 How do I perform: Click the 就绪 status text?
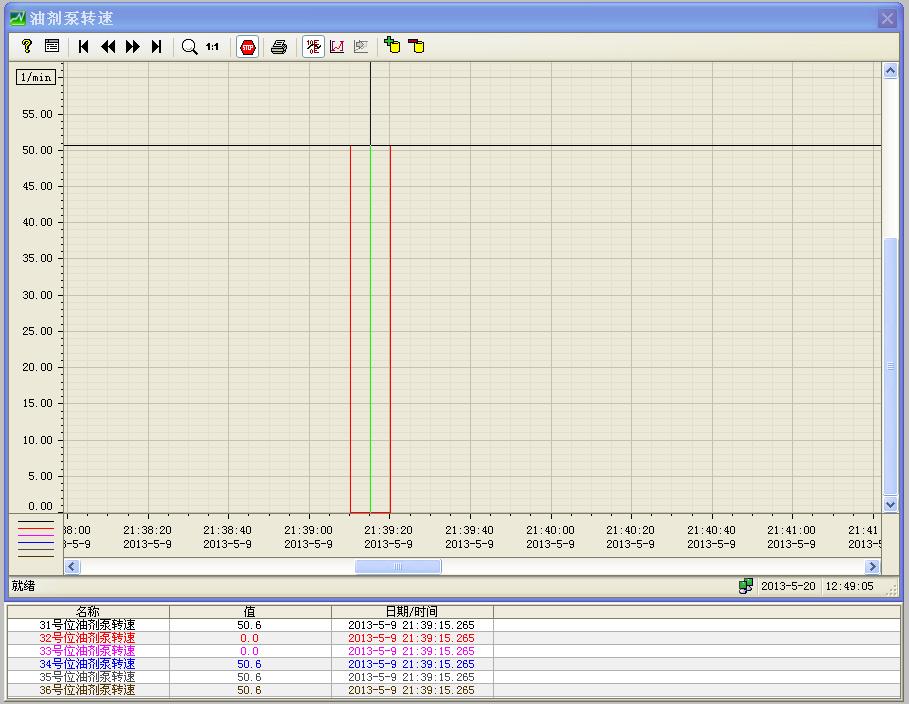coord(23,586)
